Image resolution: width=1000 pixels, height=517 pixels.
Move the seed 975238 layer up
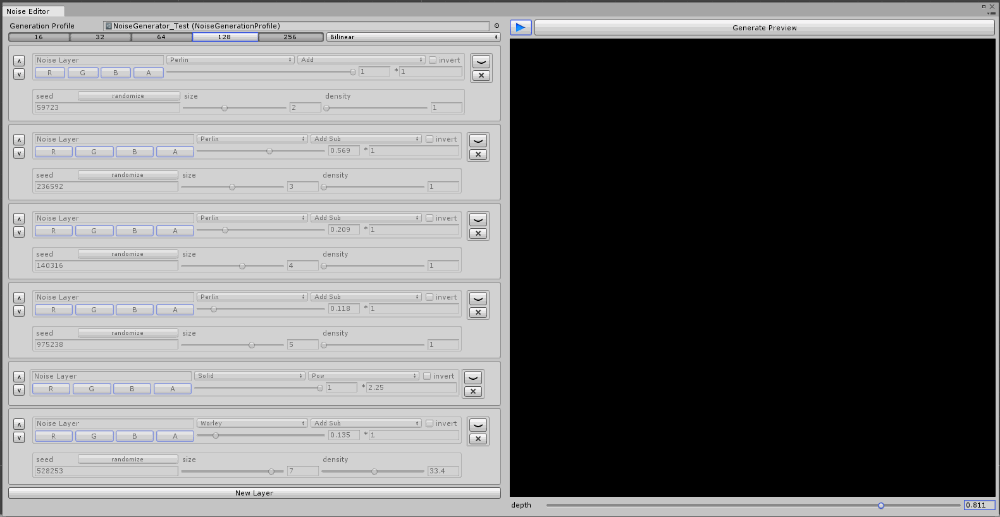tap(19, 298)
